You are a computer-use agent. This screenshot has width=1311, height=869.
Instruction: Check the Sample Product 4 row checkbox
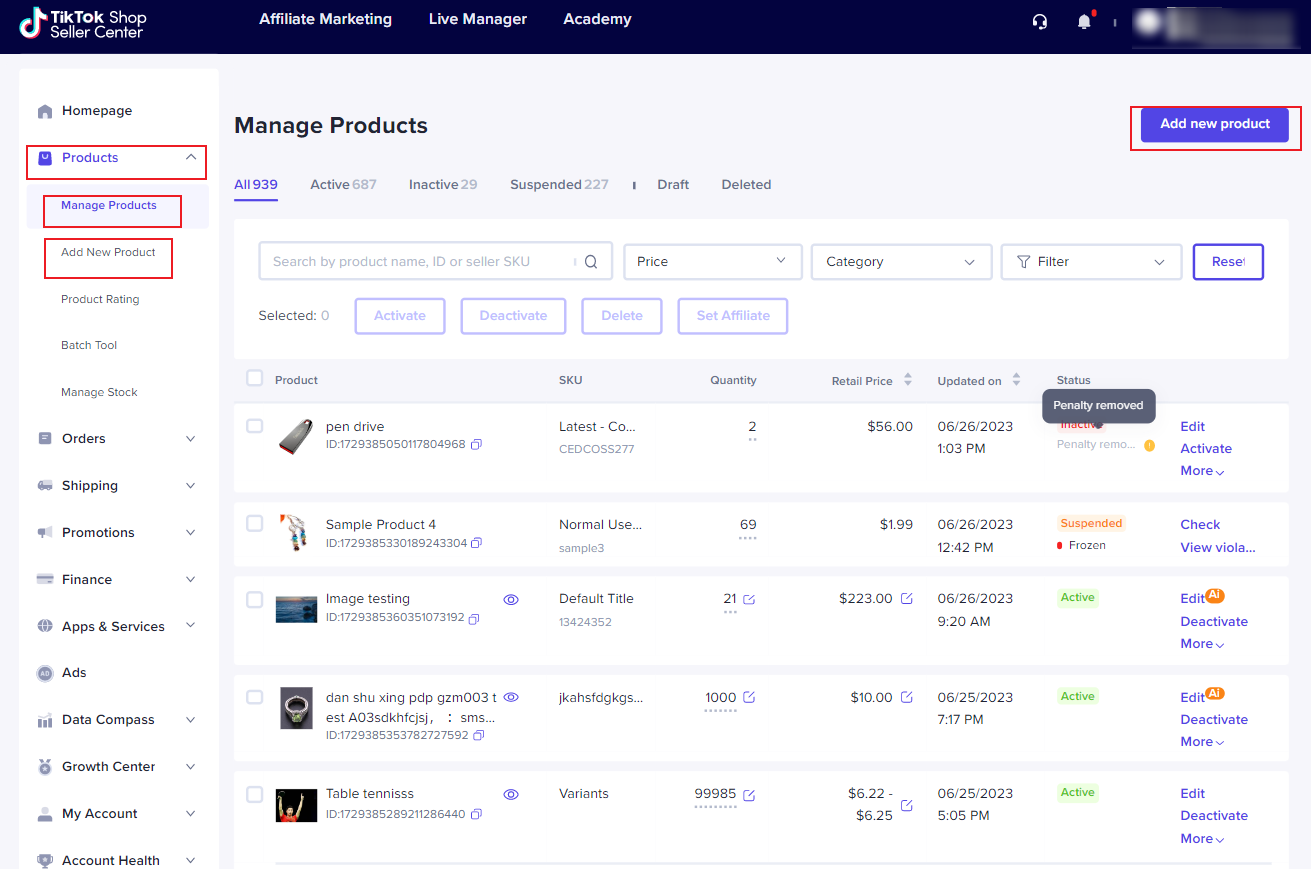click(254, 523)
